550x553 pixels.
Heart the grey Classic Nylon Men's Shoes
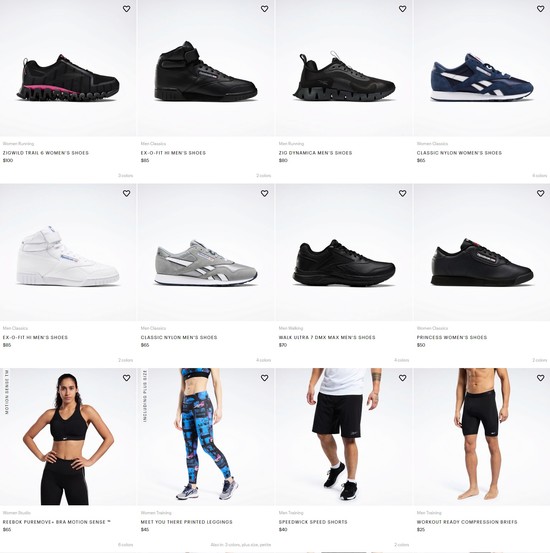(x=264, y=193)
